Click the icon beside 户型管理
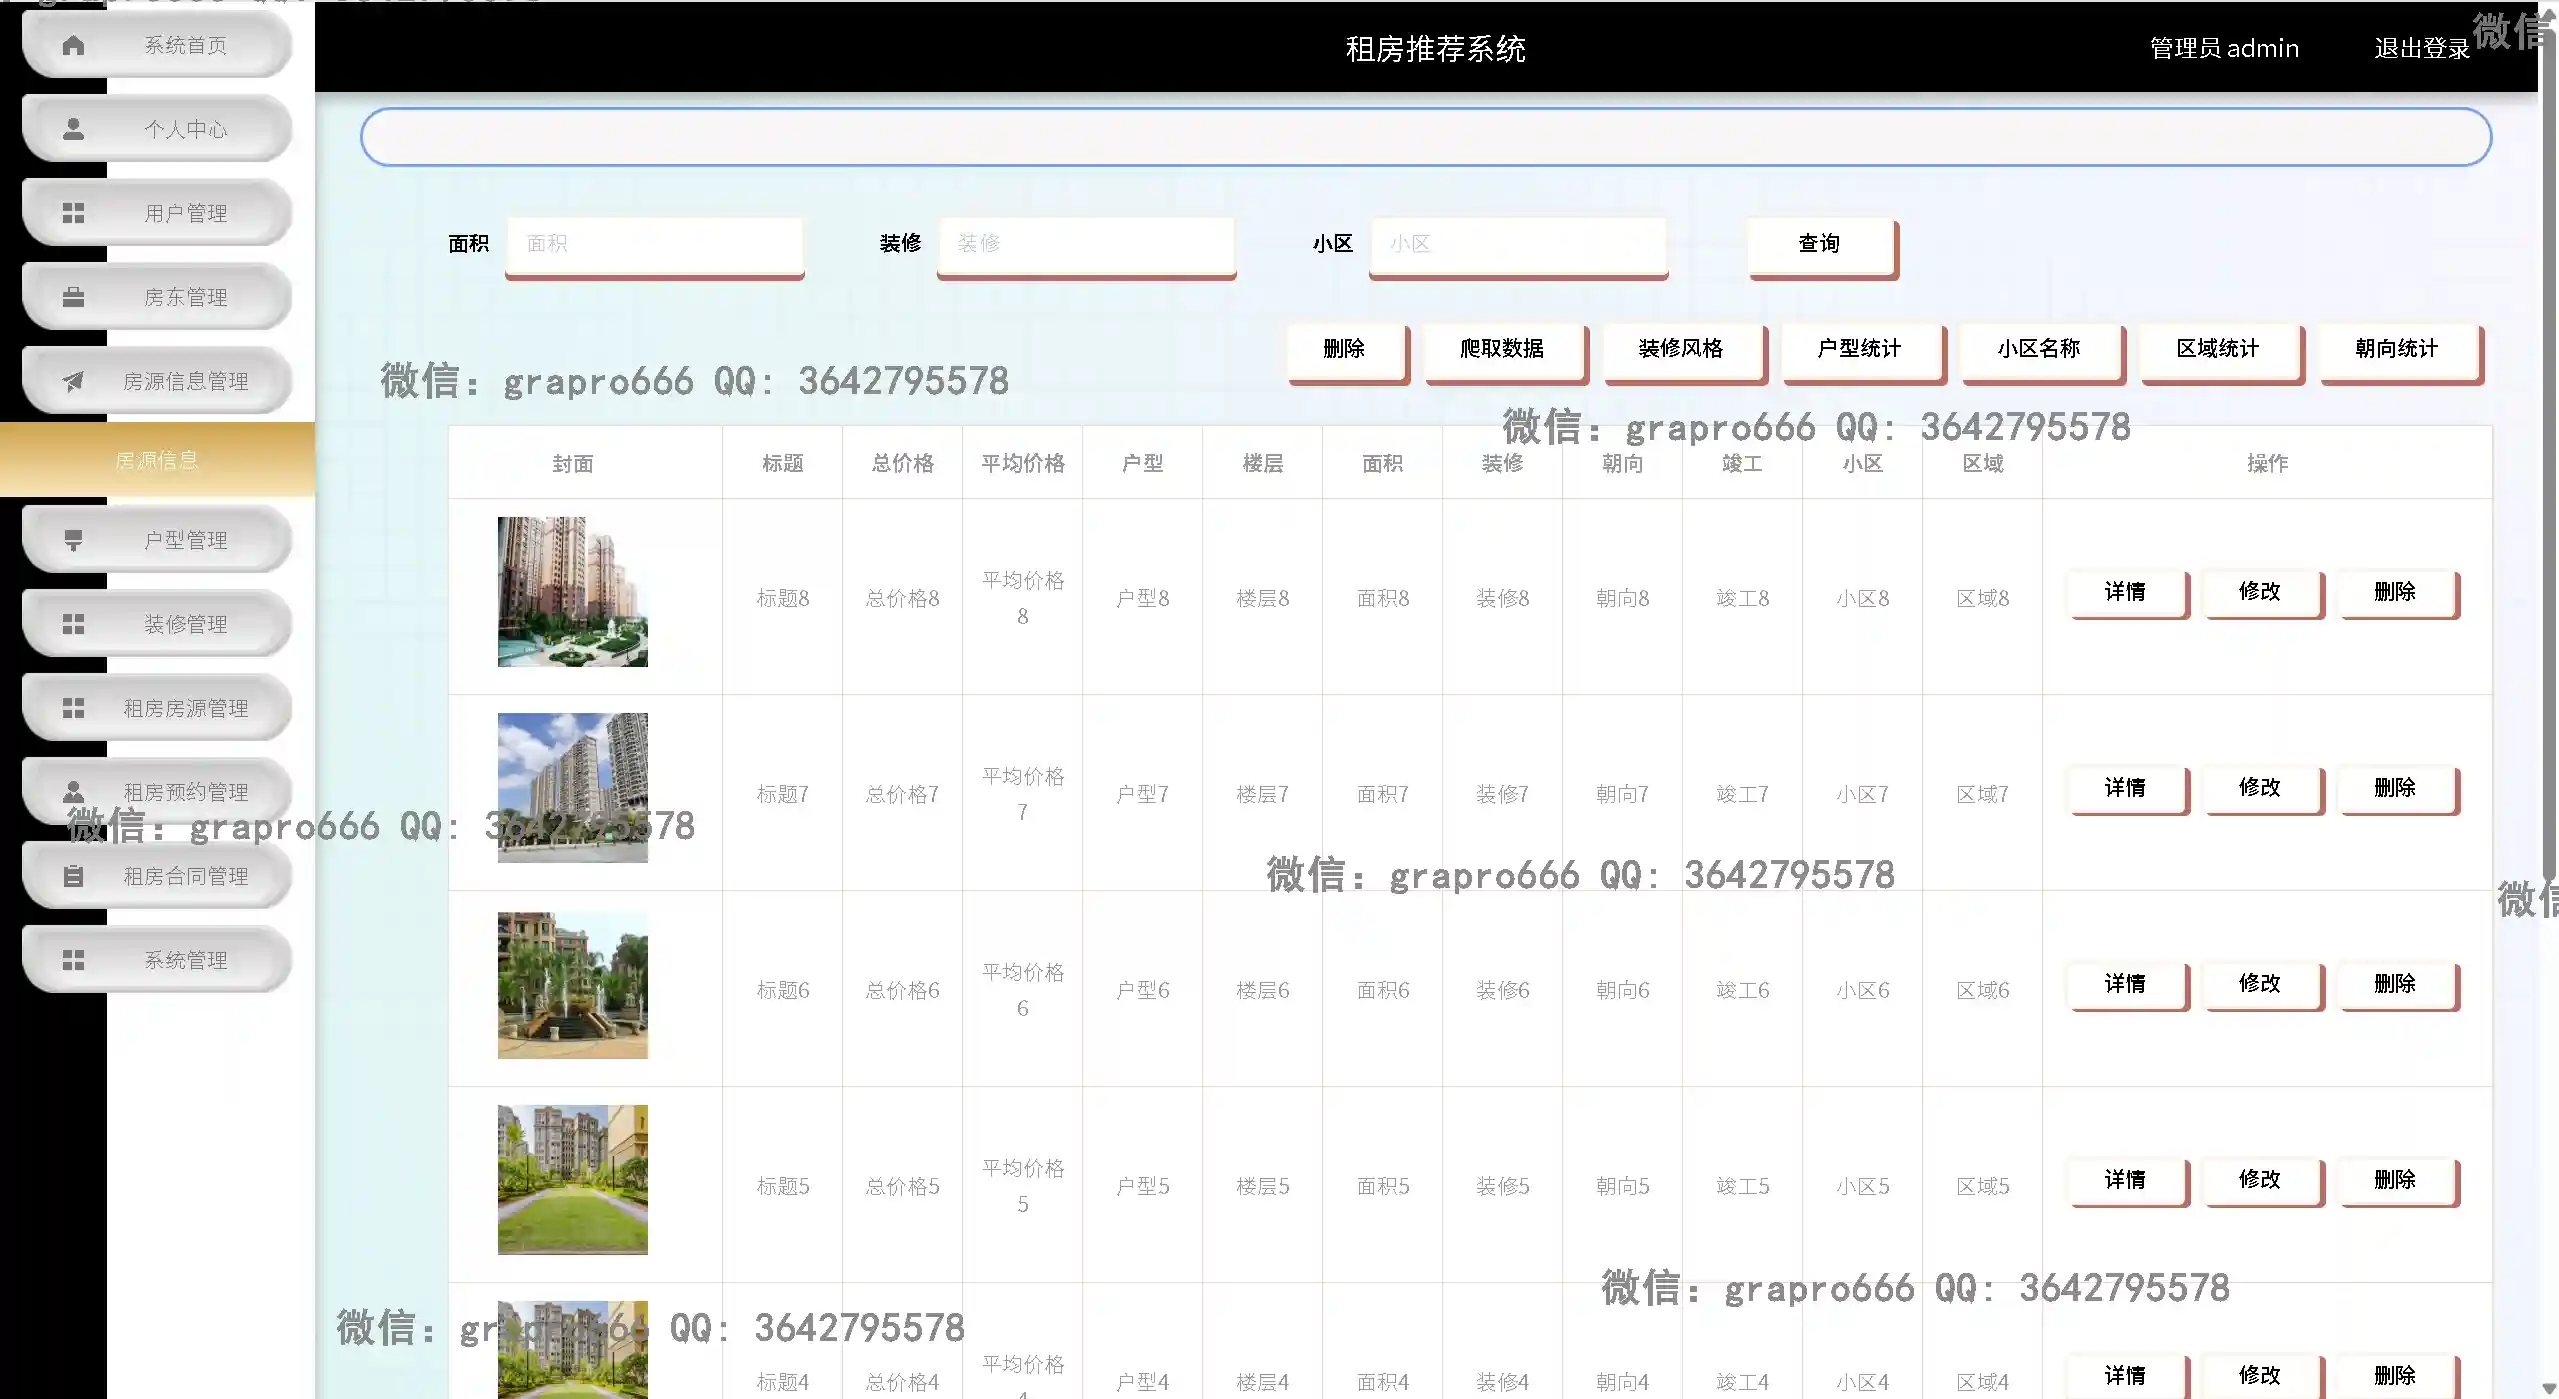This screenshot has width=2559, height=1399. click(x=73, y=540)
